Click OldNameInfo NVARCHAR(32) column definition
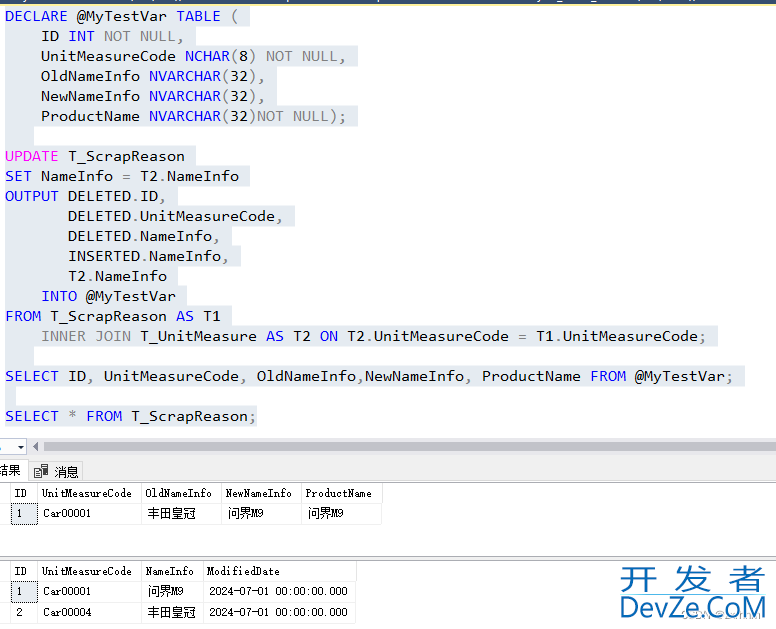This screenshot has width=776, height=629. coord(152,76)
